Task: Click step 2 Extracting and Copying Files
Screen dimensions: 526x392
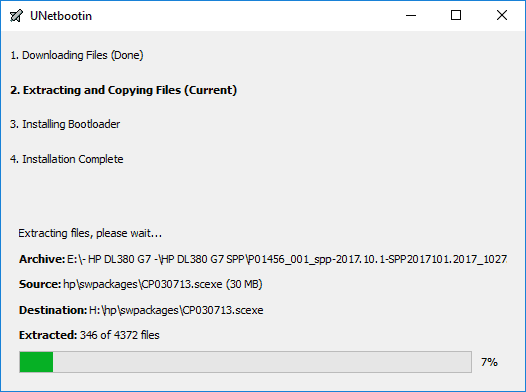Action: coord(123,90)
